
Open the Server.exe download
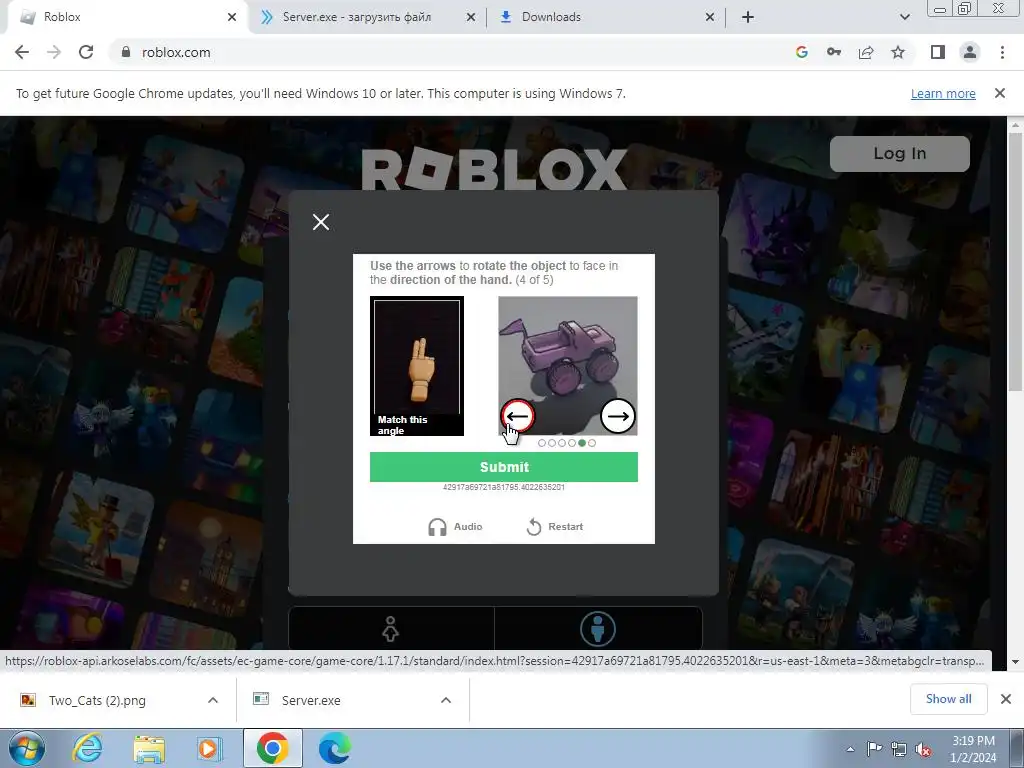point(311,700)
